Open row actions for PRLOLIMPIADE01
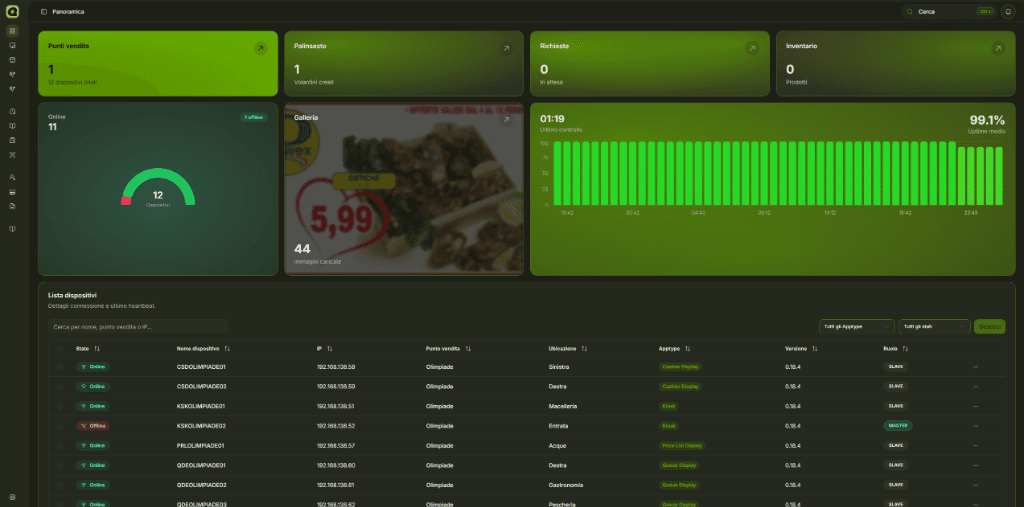This screenshot has height=507, width=1024. (976, 446)
